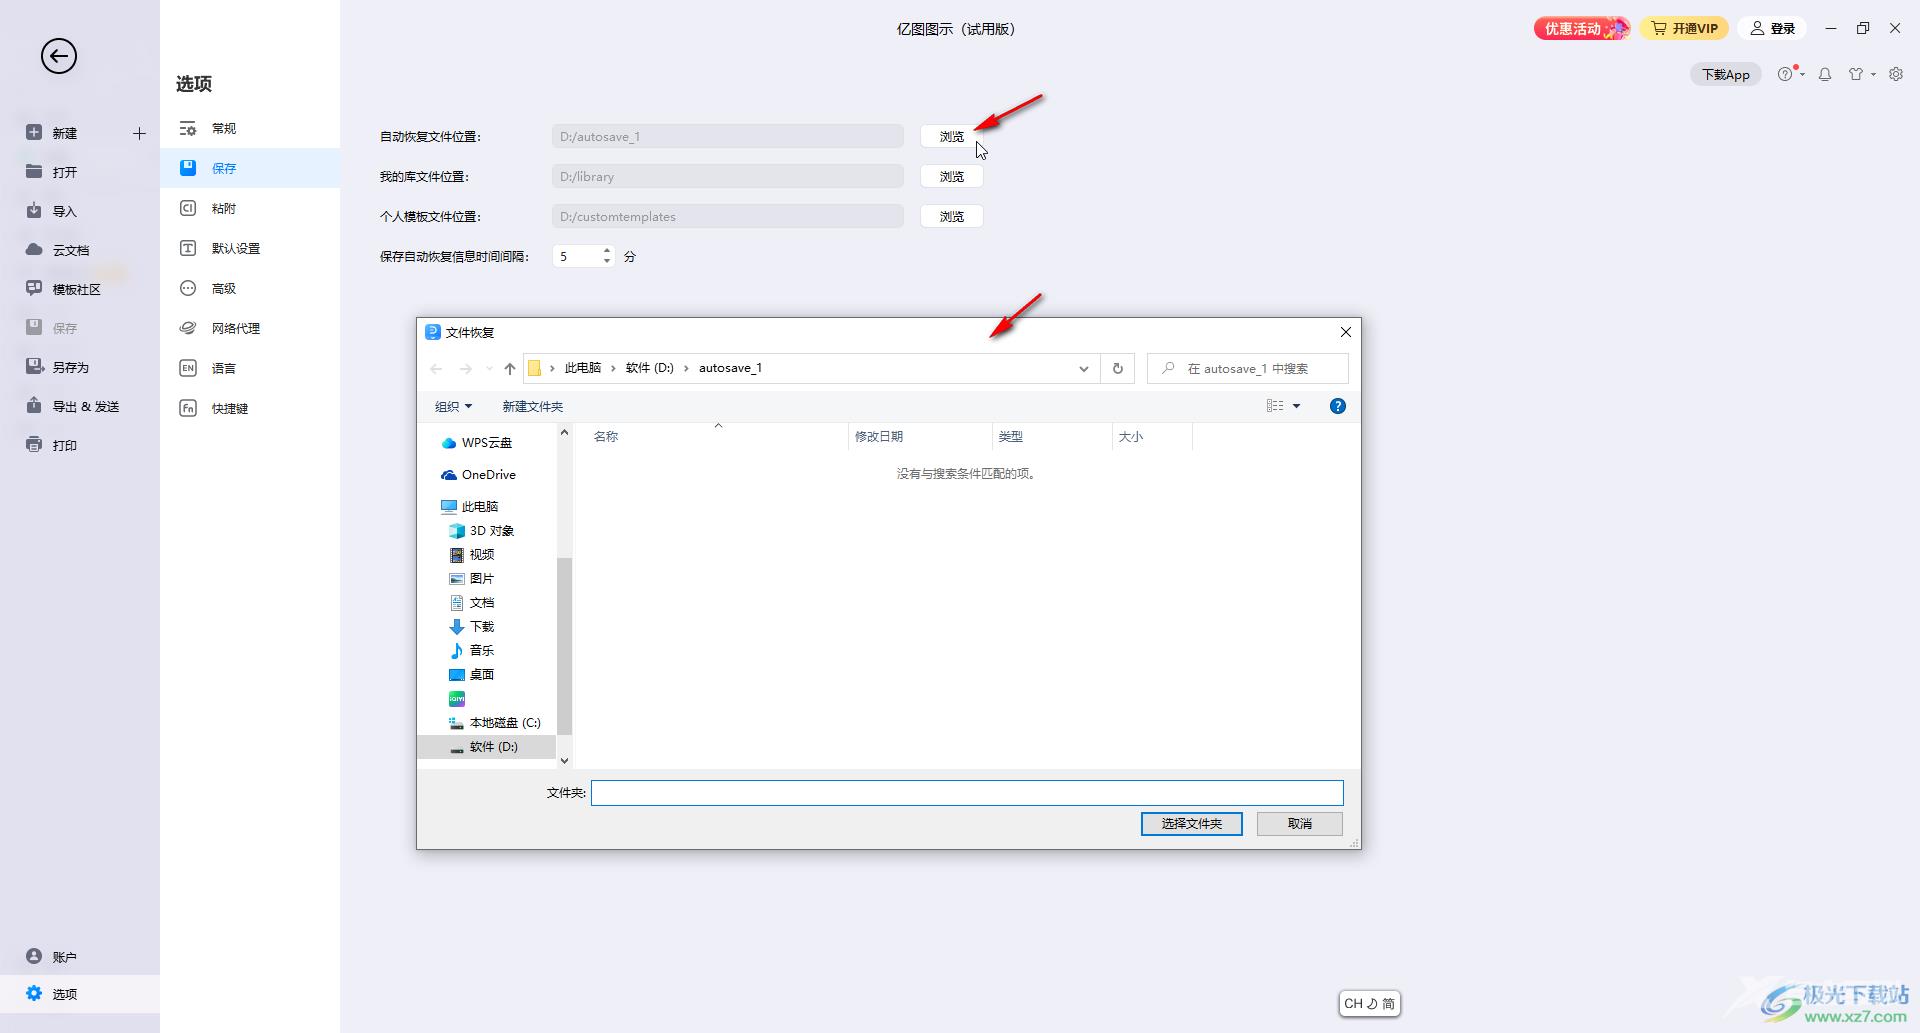Click the plus icon next to 新建
This screenshot has height=1033, width=1920.
pyautogui.click(x=139, y=133)
